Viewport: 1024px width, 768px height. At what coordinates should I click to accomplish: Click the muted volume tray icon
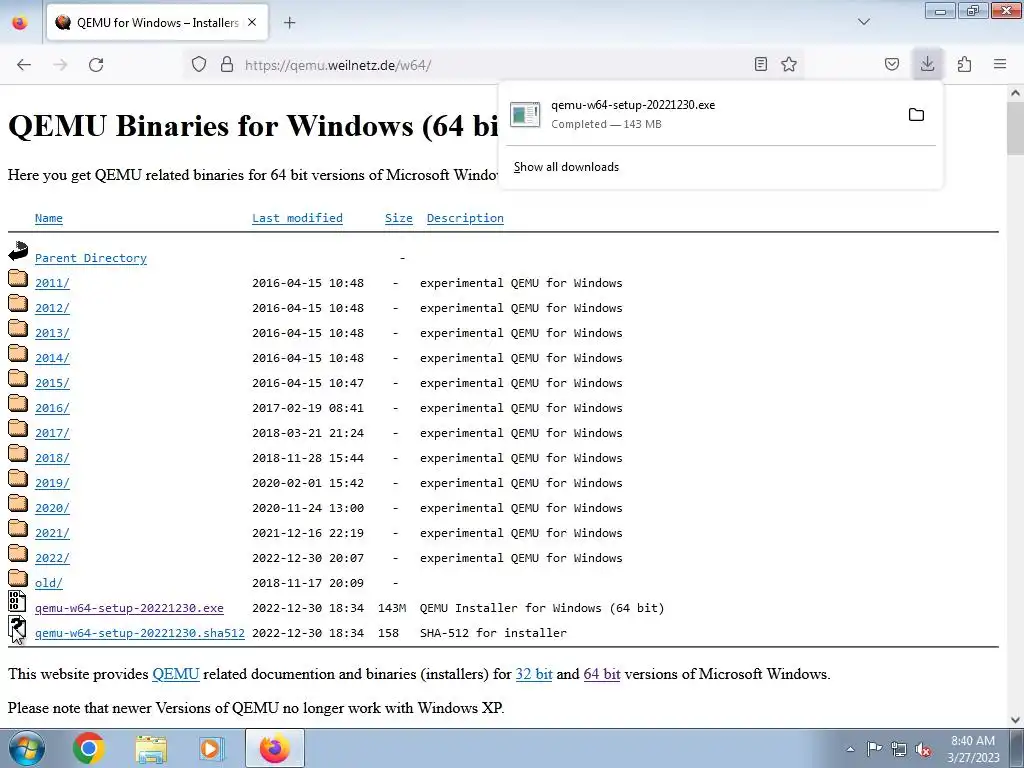tap(923, 749)
